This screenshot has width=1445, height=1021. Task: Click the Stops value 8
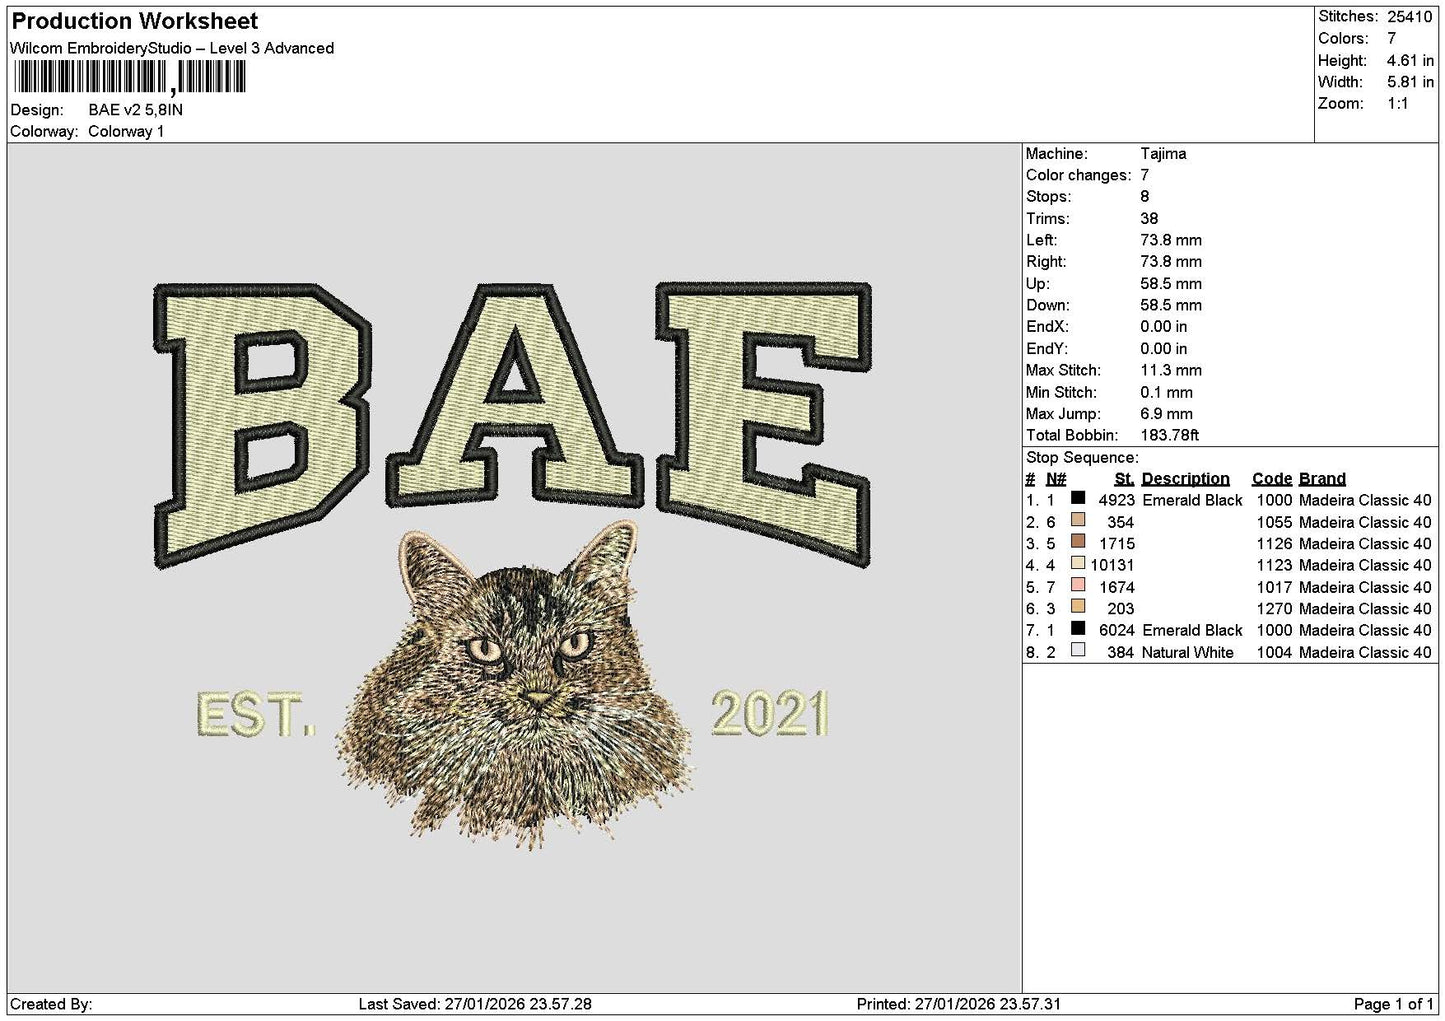pos(1145,197)
